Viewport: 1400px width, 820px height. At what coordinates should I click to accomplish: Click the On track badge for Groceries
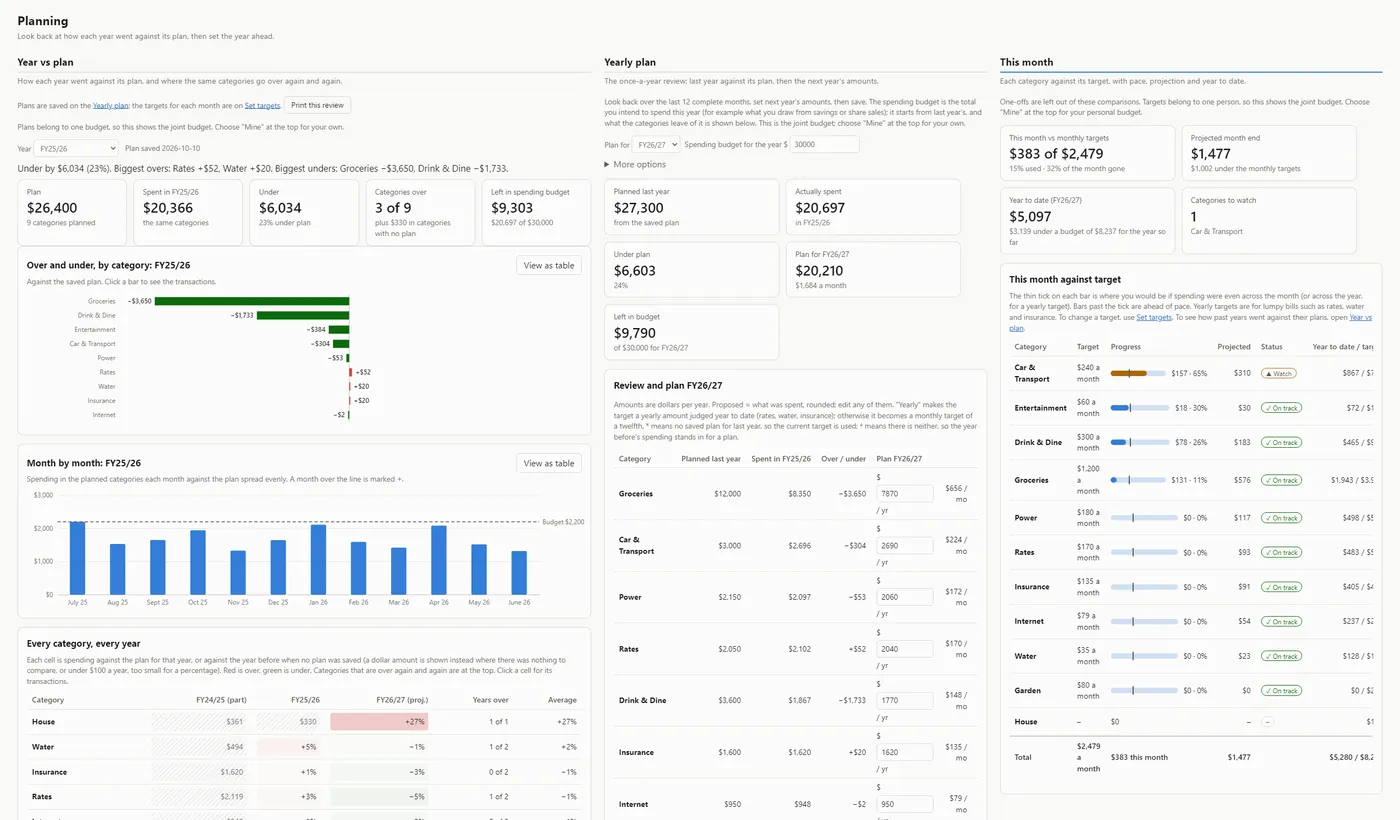tap(1281, 480)
